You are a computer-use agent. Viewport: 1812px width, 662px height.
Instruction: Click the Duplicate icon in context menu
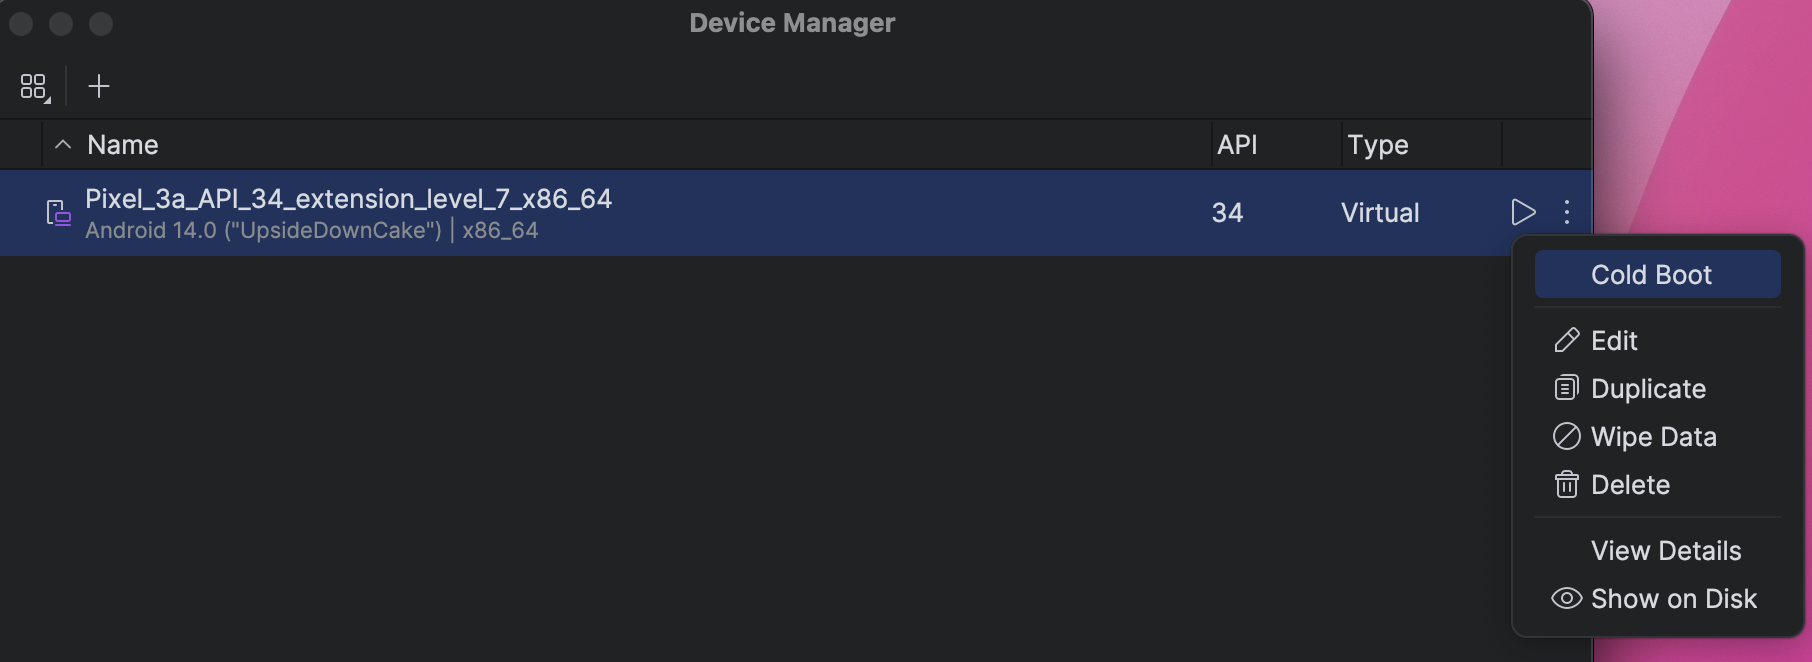pyautogui.click(x=1566, y=388)
